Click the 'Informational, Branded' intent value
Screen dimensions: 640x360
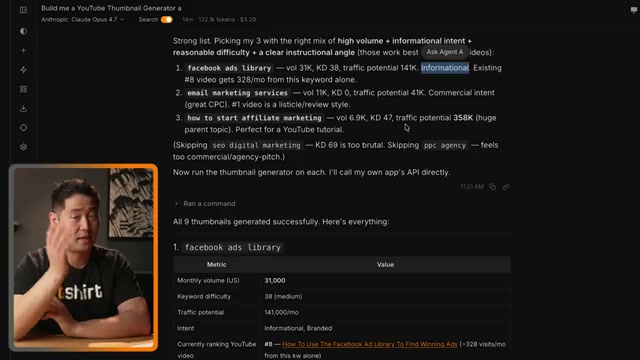298,328
